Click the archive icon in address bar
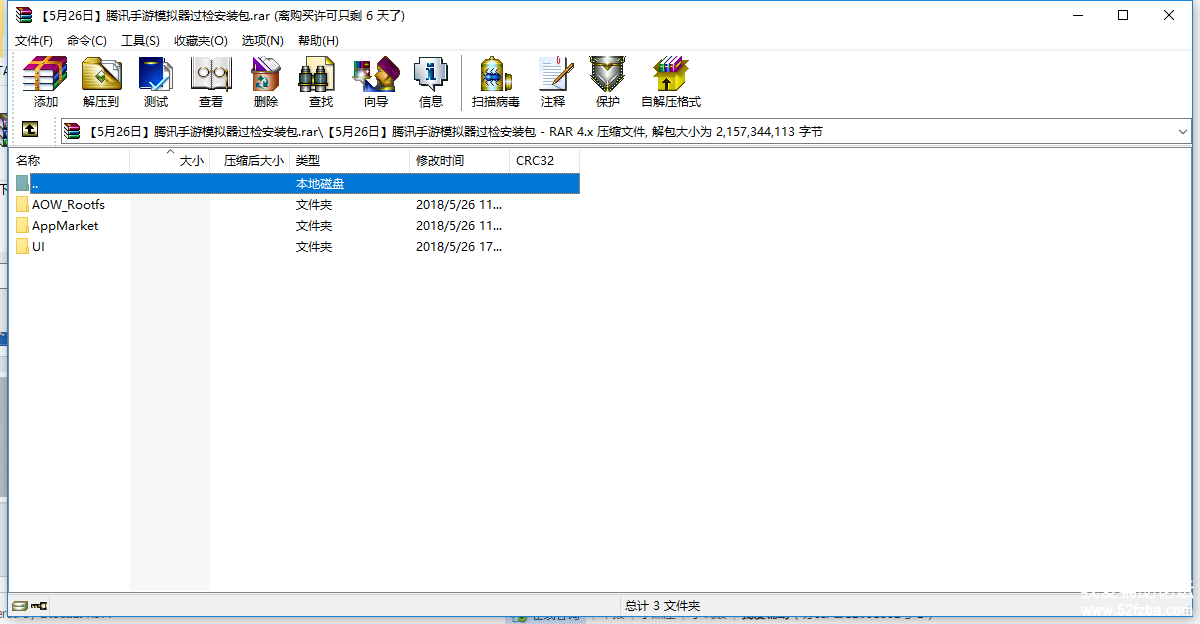Screen dimensions: 1200x624 tap(72, 131)
